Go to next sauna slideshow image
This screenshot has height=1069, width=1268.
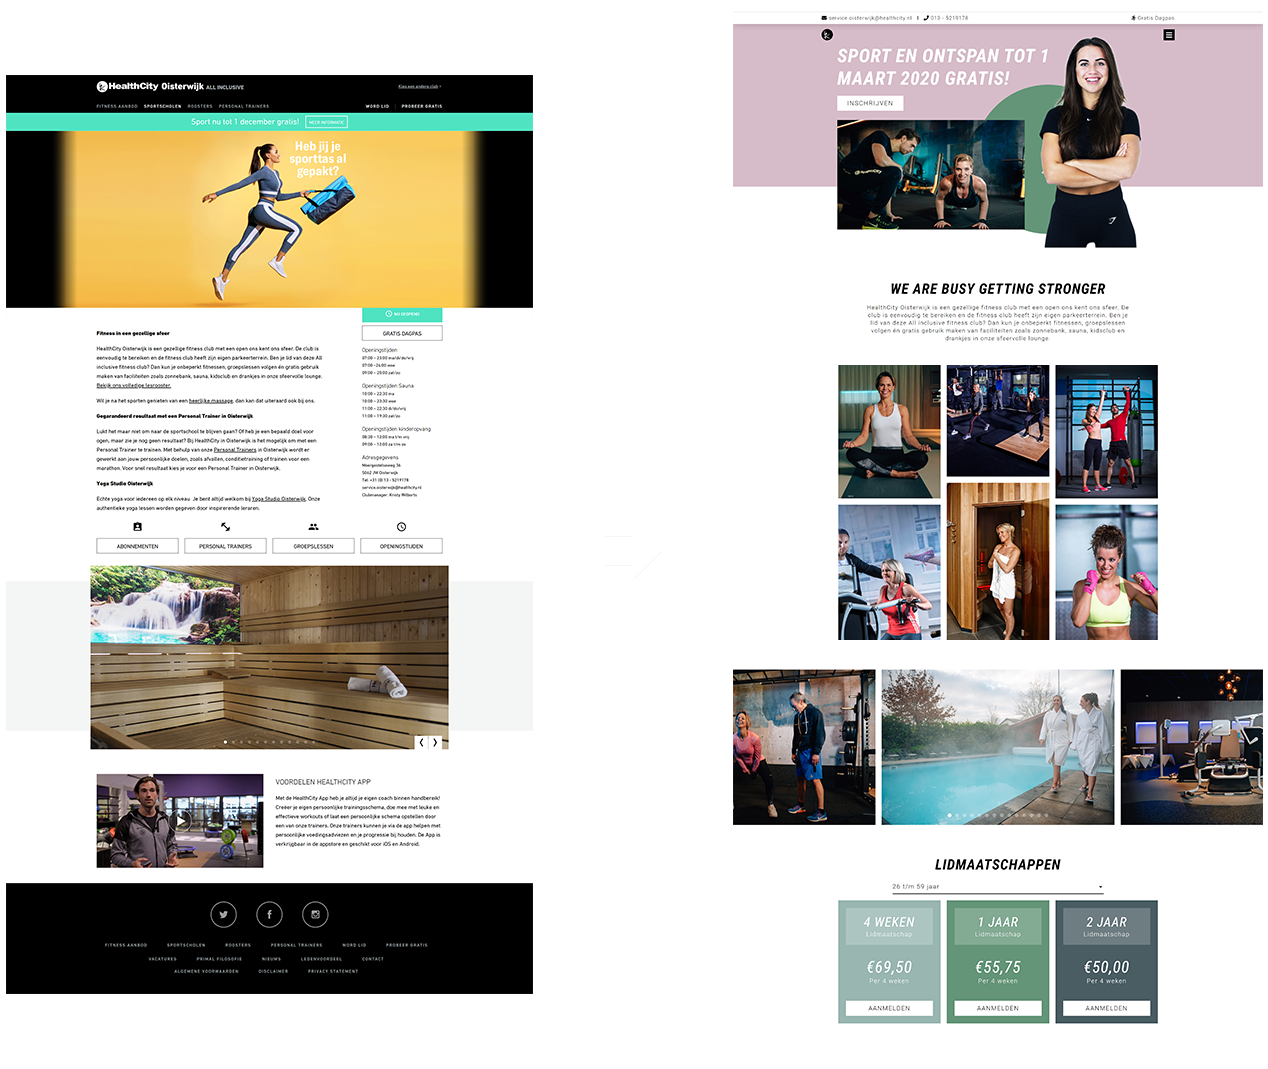435,742
